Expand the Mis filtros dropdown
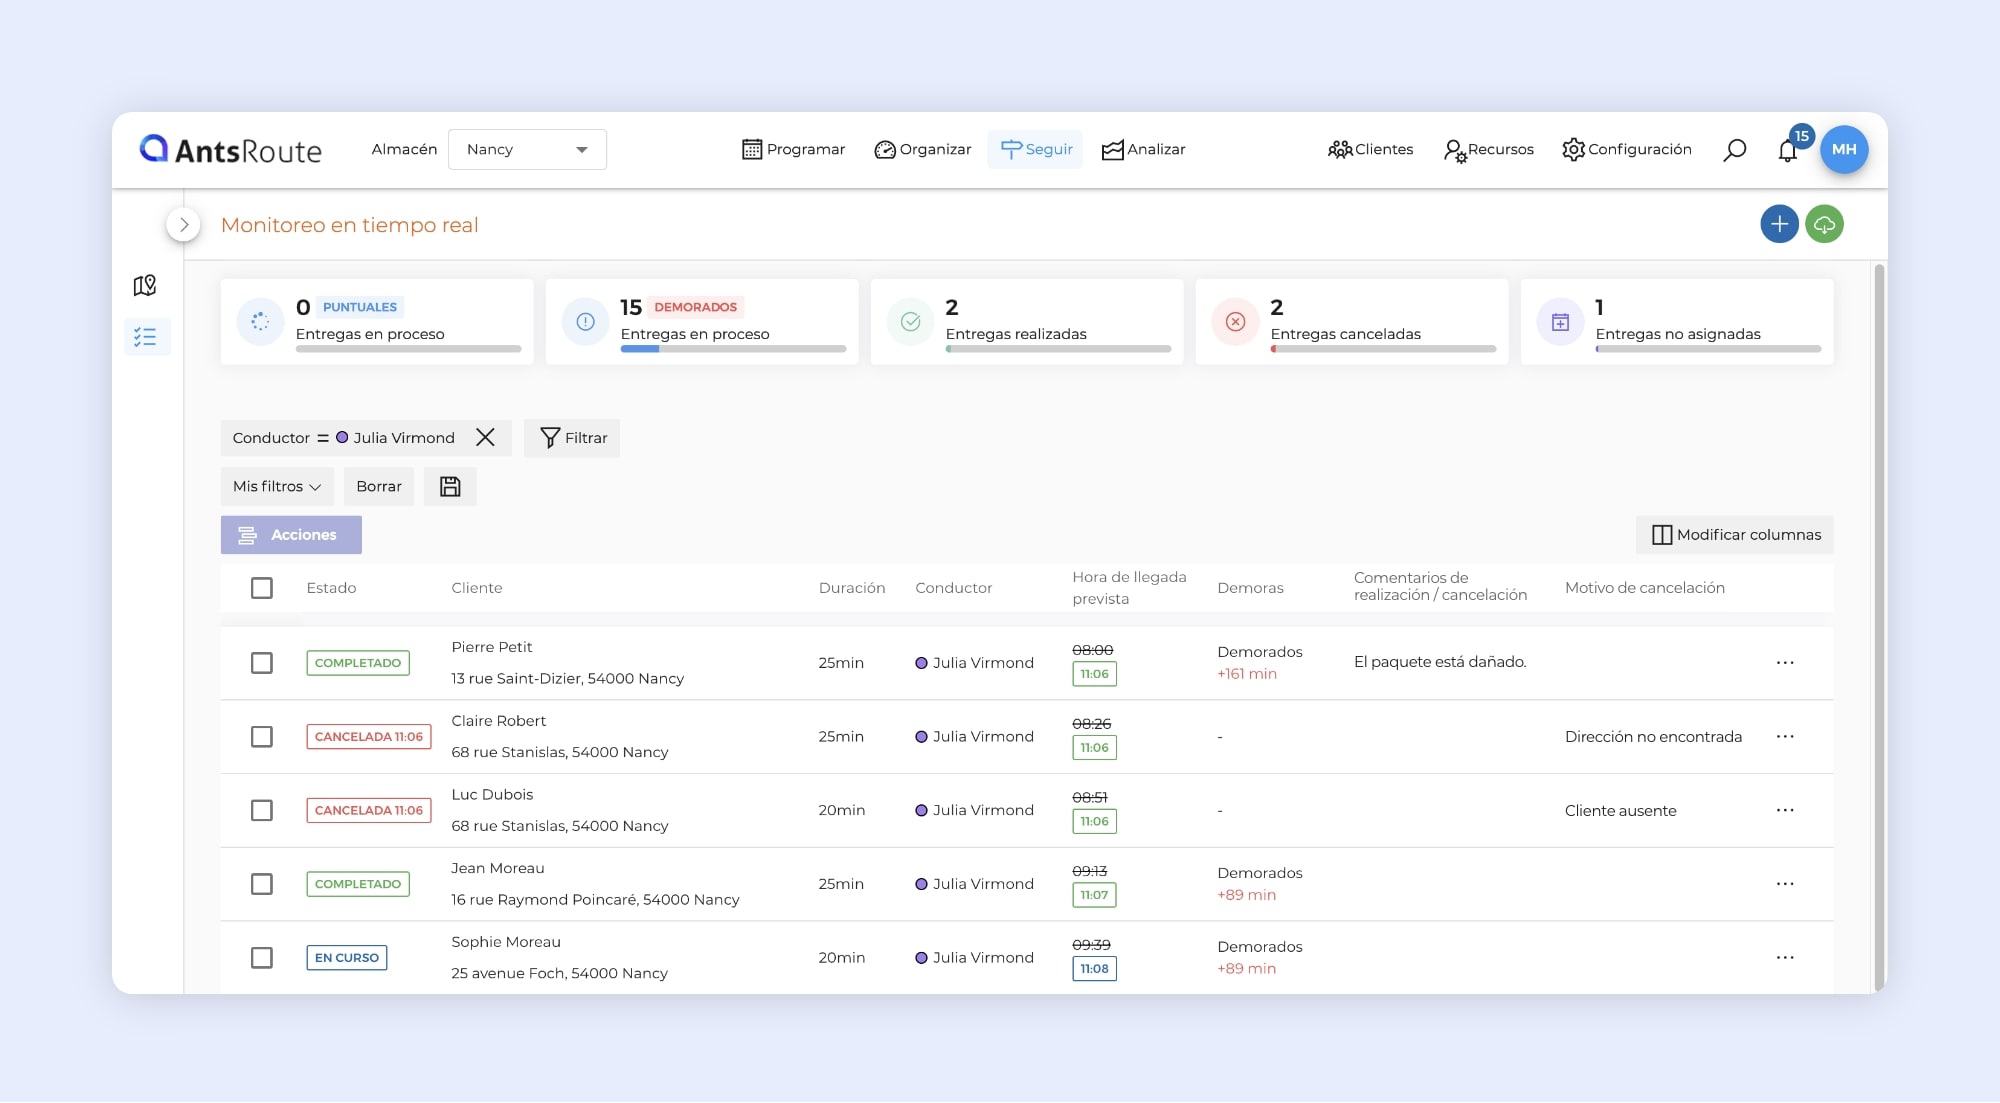2000x1103 pixels. coord(277,487)
